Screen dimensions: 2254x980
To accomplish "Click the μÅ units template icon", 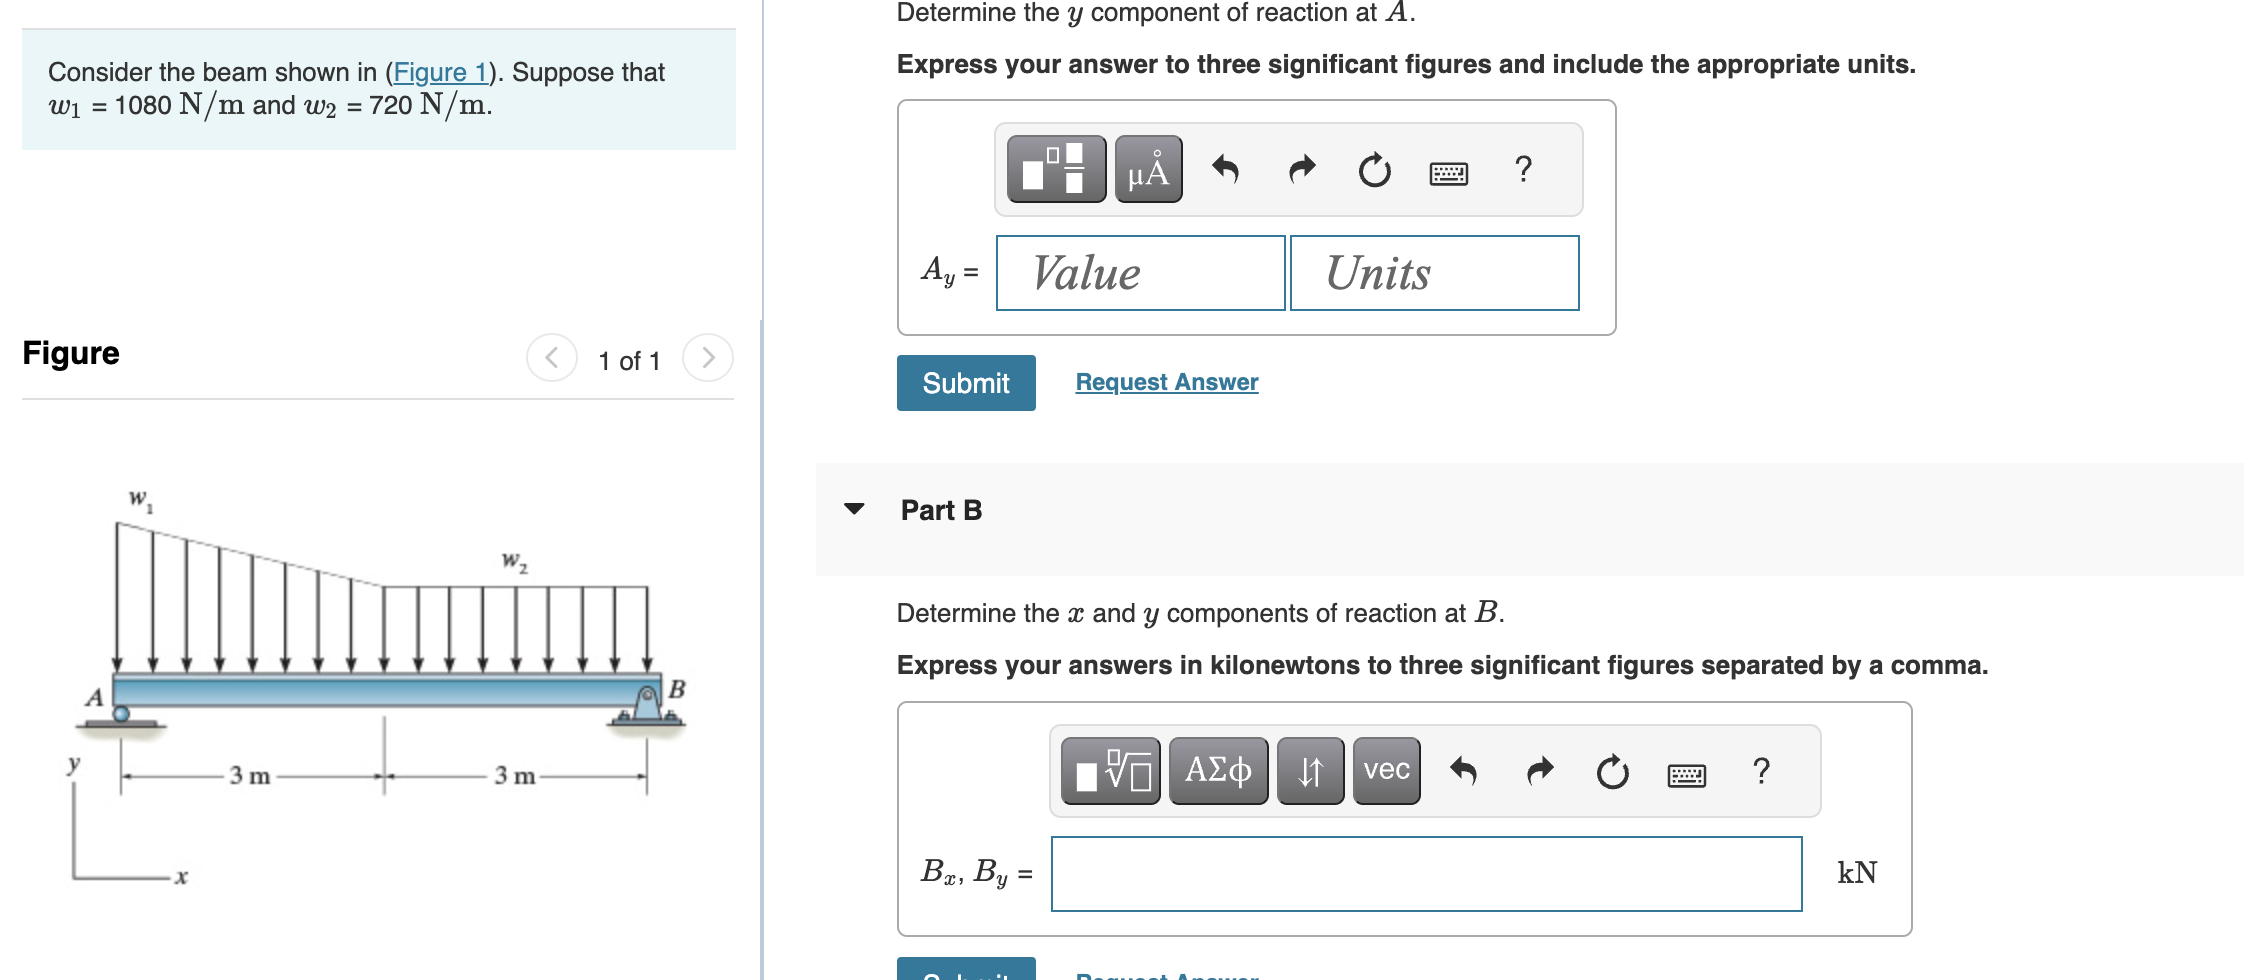I will point(1146,168).
